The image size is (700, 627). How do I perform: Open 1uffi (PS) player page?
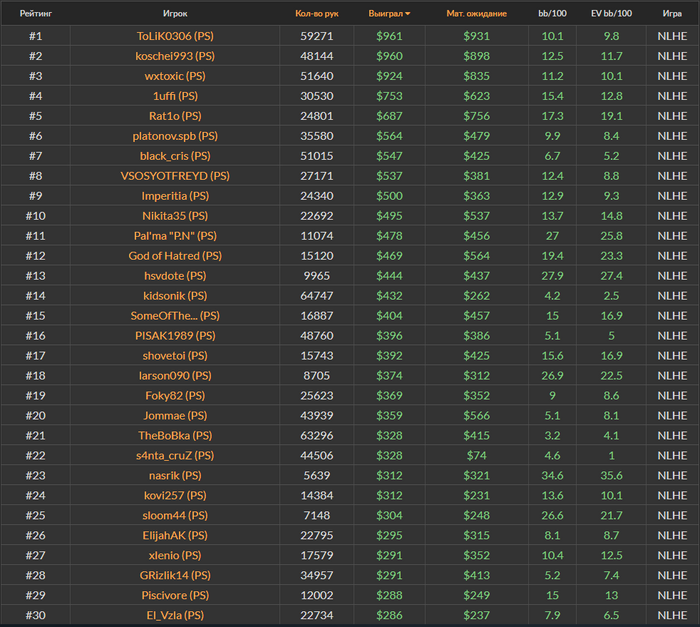pyautogui.click(x=175, y=96)
